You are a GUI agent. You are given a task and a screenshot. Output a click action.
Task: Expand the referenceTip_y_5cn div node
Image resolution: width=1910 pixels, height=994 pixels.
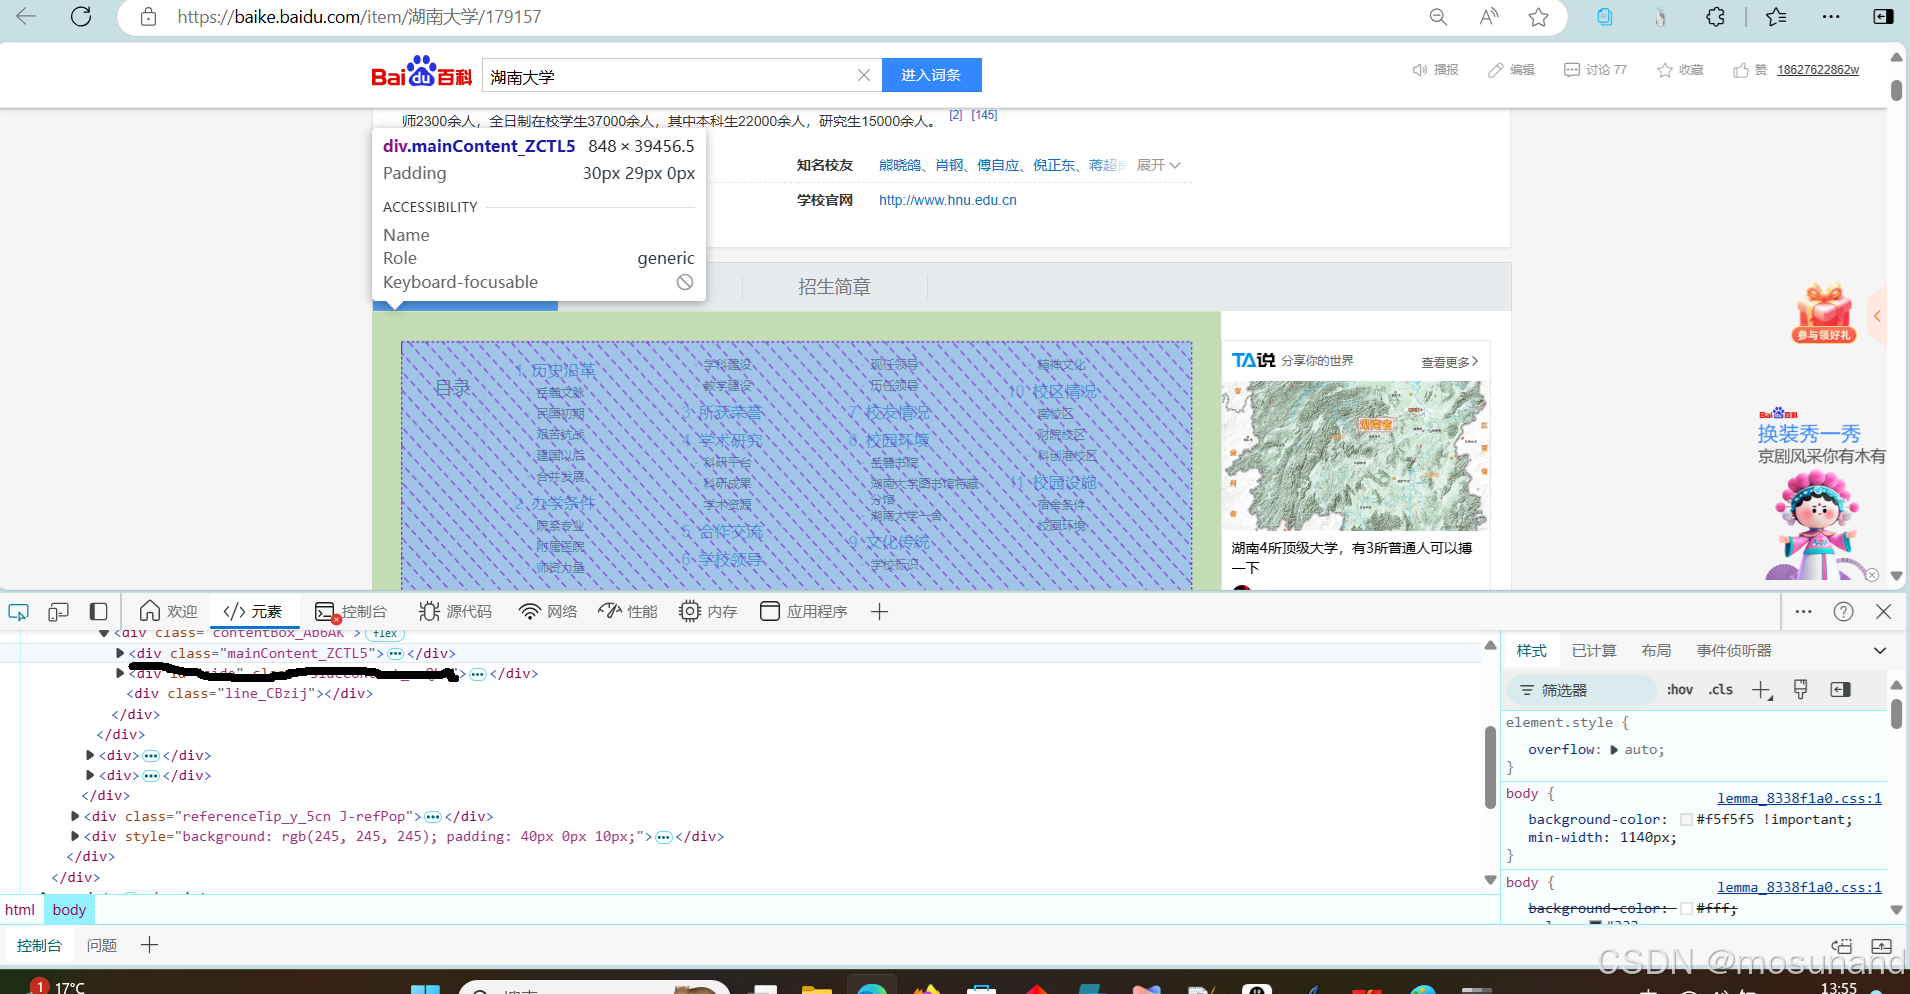click(75, 817)
